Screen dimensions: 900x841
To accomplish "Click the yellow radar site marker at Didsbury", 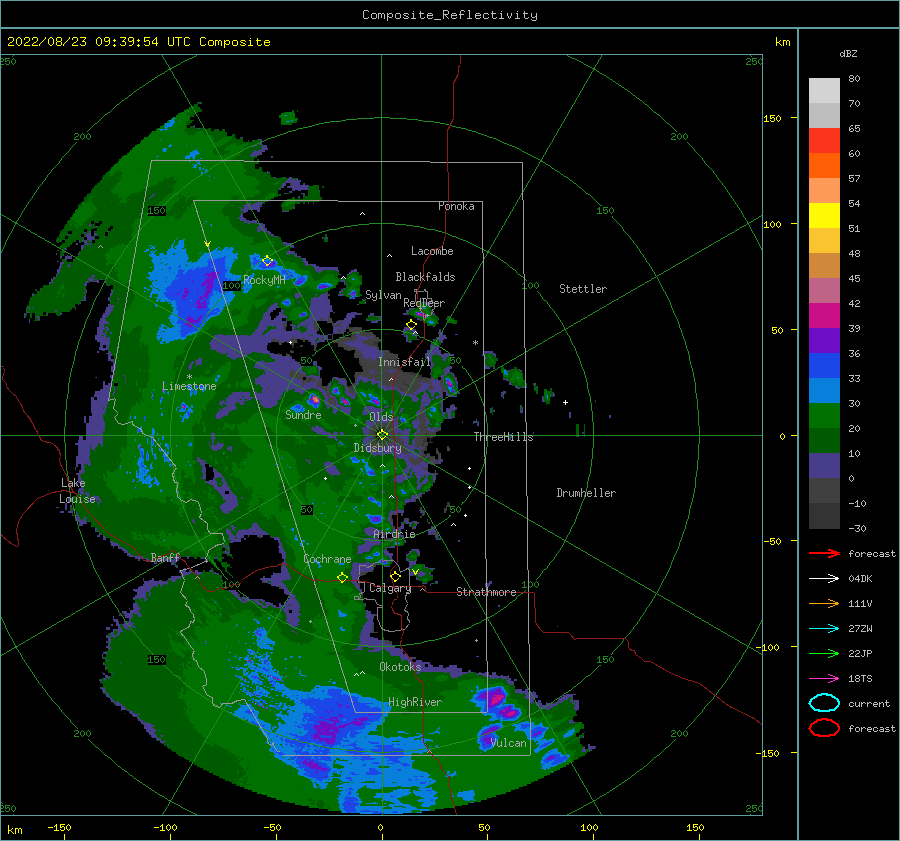I will [x=382, y=435].
